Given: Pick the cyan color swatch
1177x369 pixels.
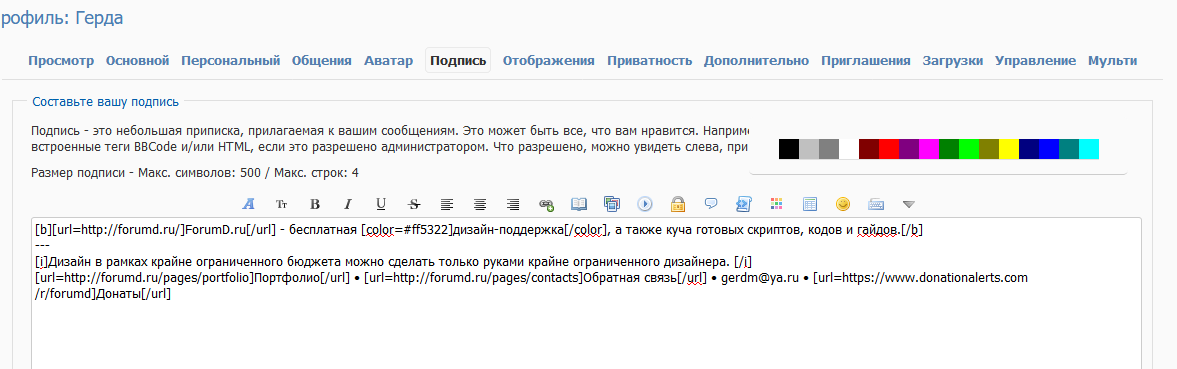Looking at the screenshot, I should 1089,148.
